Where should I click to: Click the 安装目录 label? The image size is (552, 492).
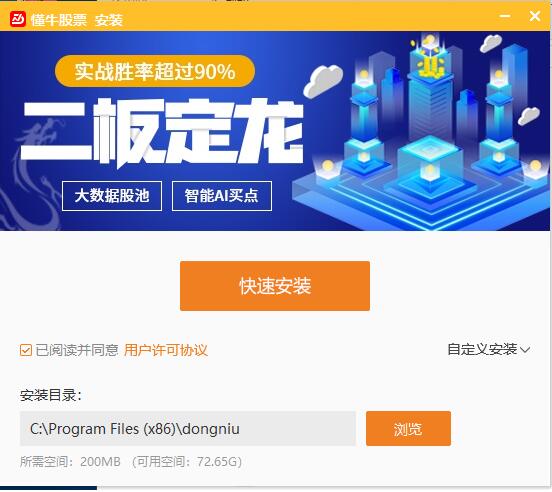[x=50, y=395]
